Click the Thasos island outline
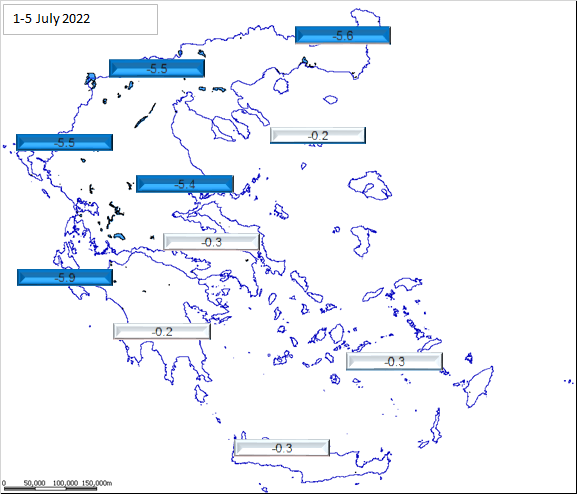This screenshot has height=494, width=577. click(x=281, y=86)
